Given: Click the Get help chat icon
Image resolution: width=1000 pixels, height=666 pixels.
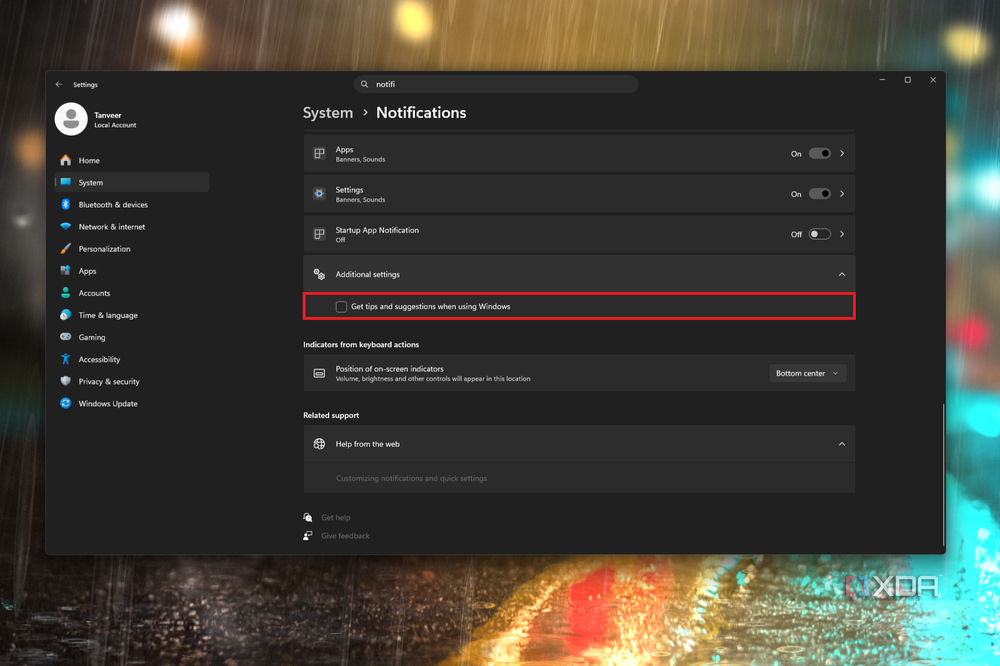Looking at the screenshot, I should tap(308, 517).
